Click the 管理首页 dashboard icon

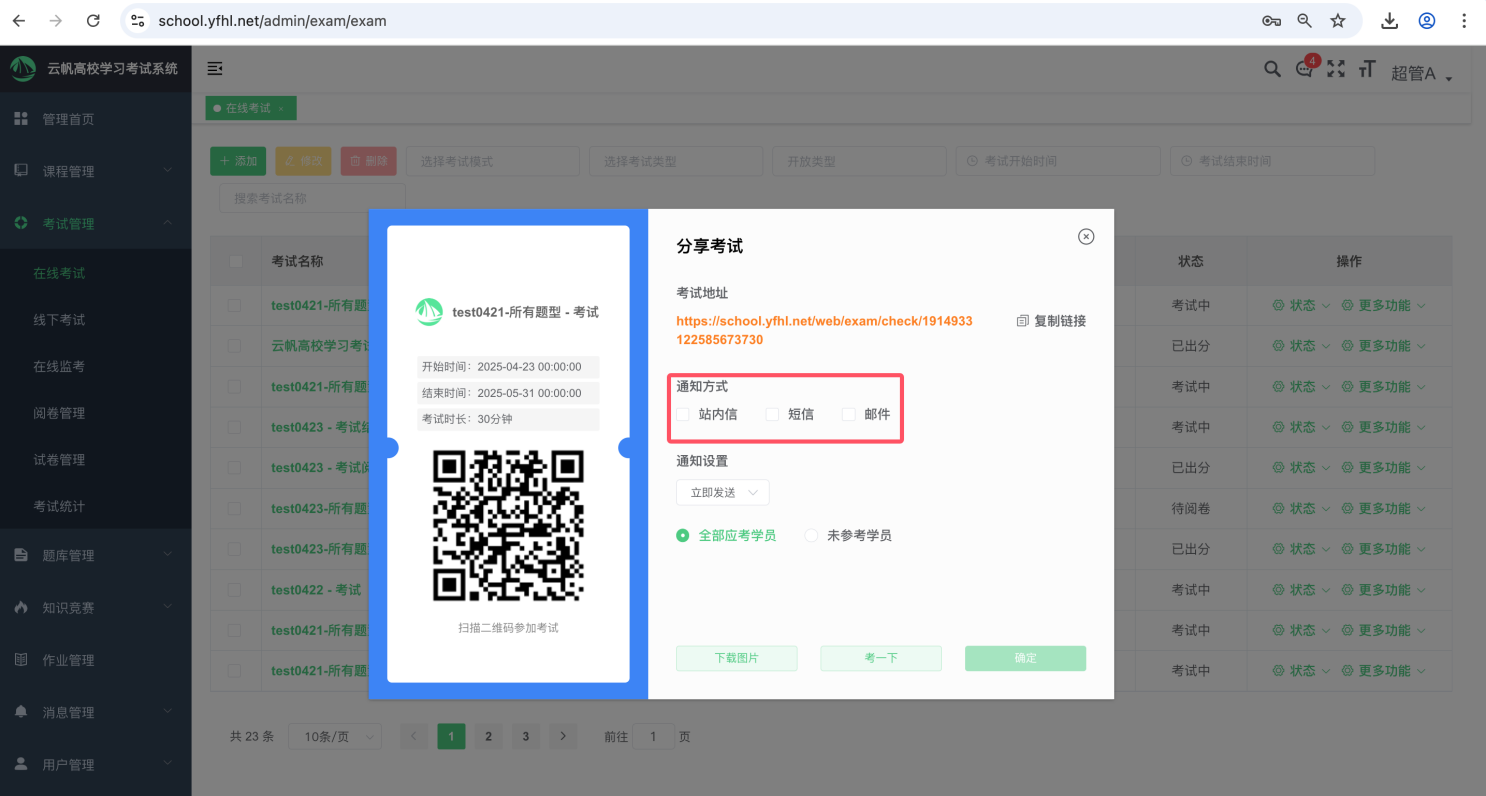coord(20,119)
